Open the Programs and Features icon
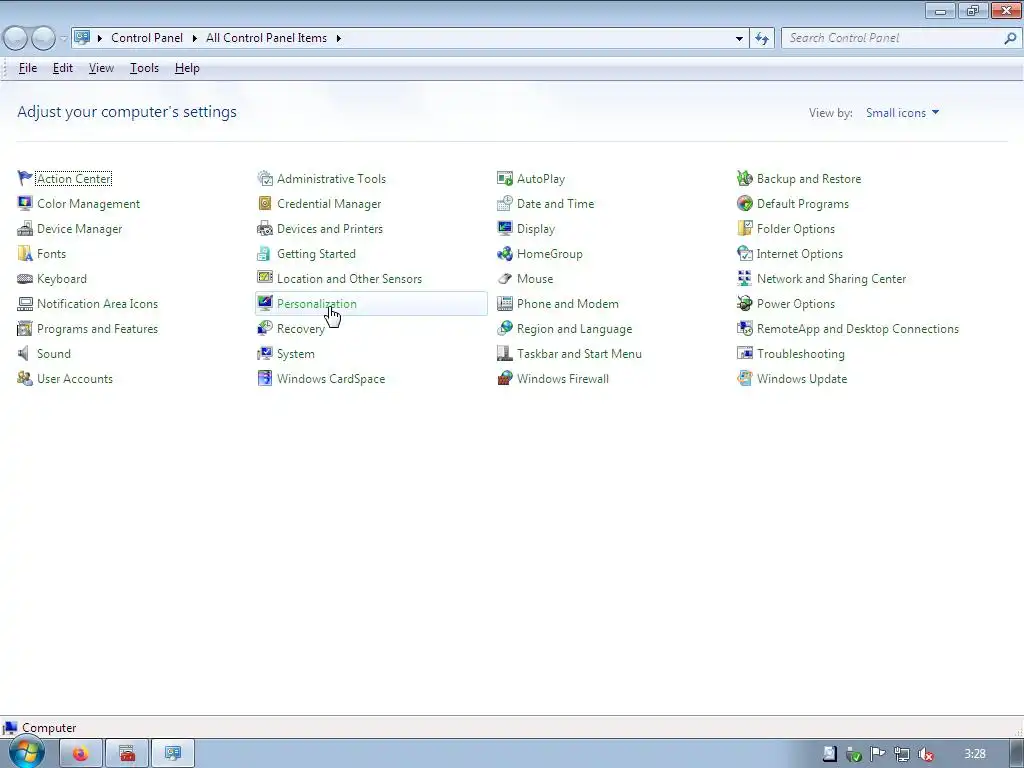The height and width of the screenshot is (768, 1024). point(25,328)
